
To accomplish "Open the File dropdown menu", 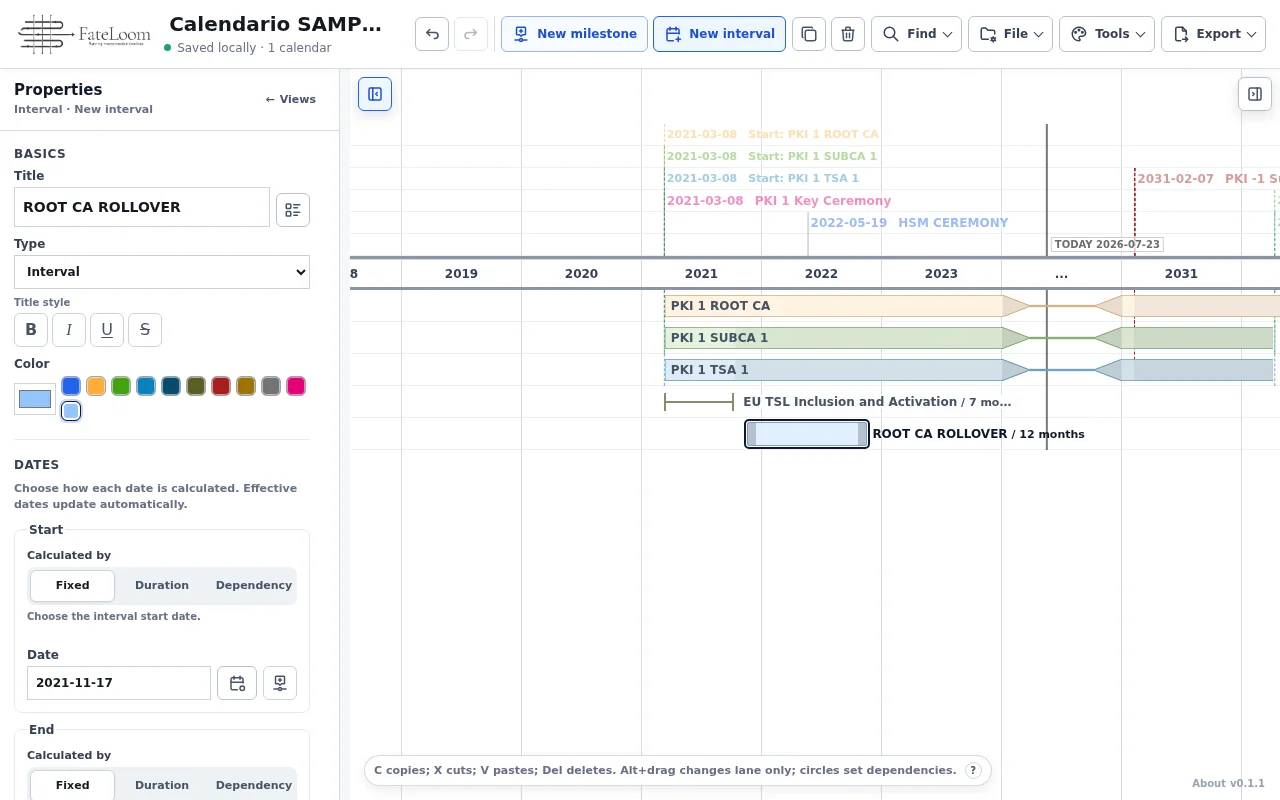I will click(1010, 34).
